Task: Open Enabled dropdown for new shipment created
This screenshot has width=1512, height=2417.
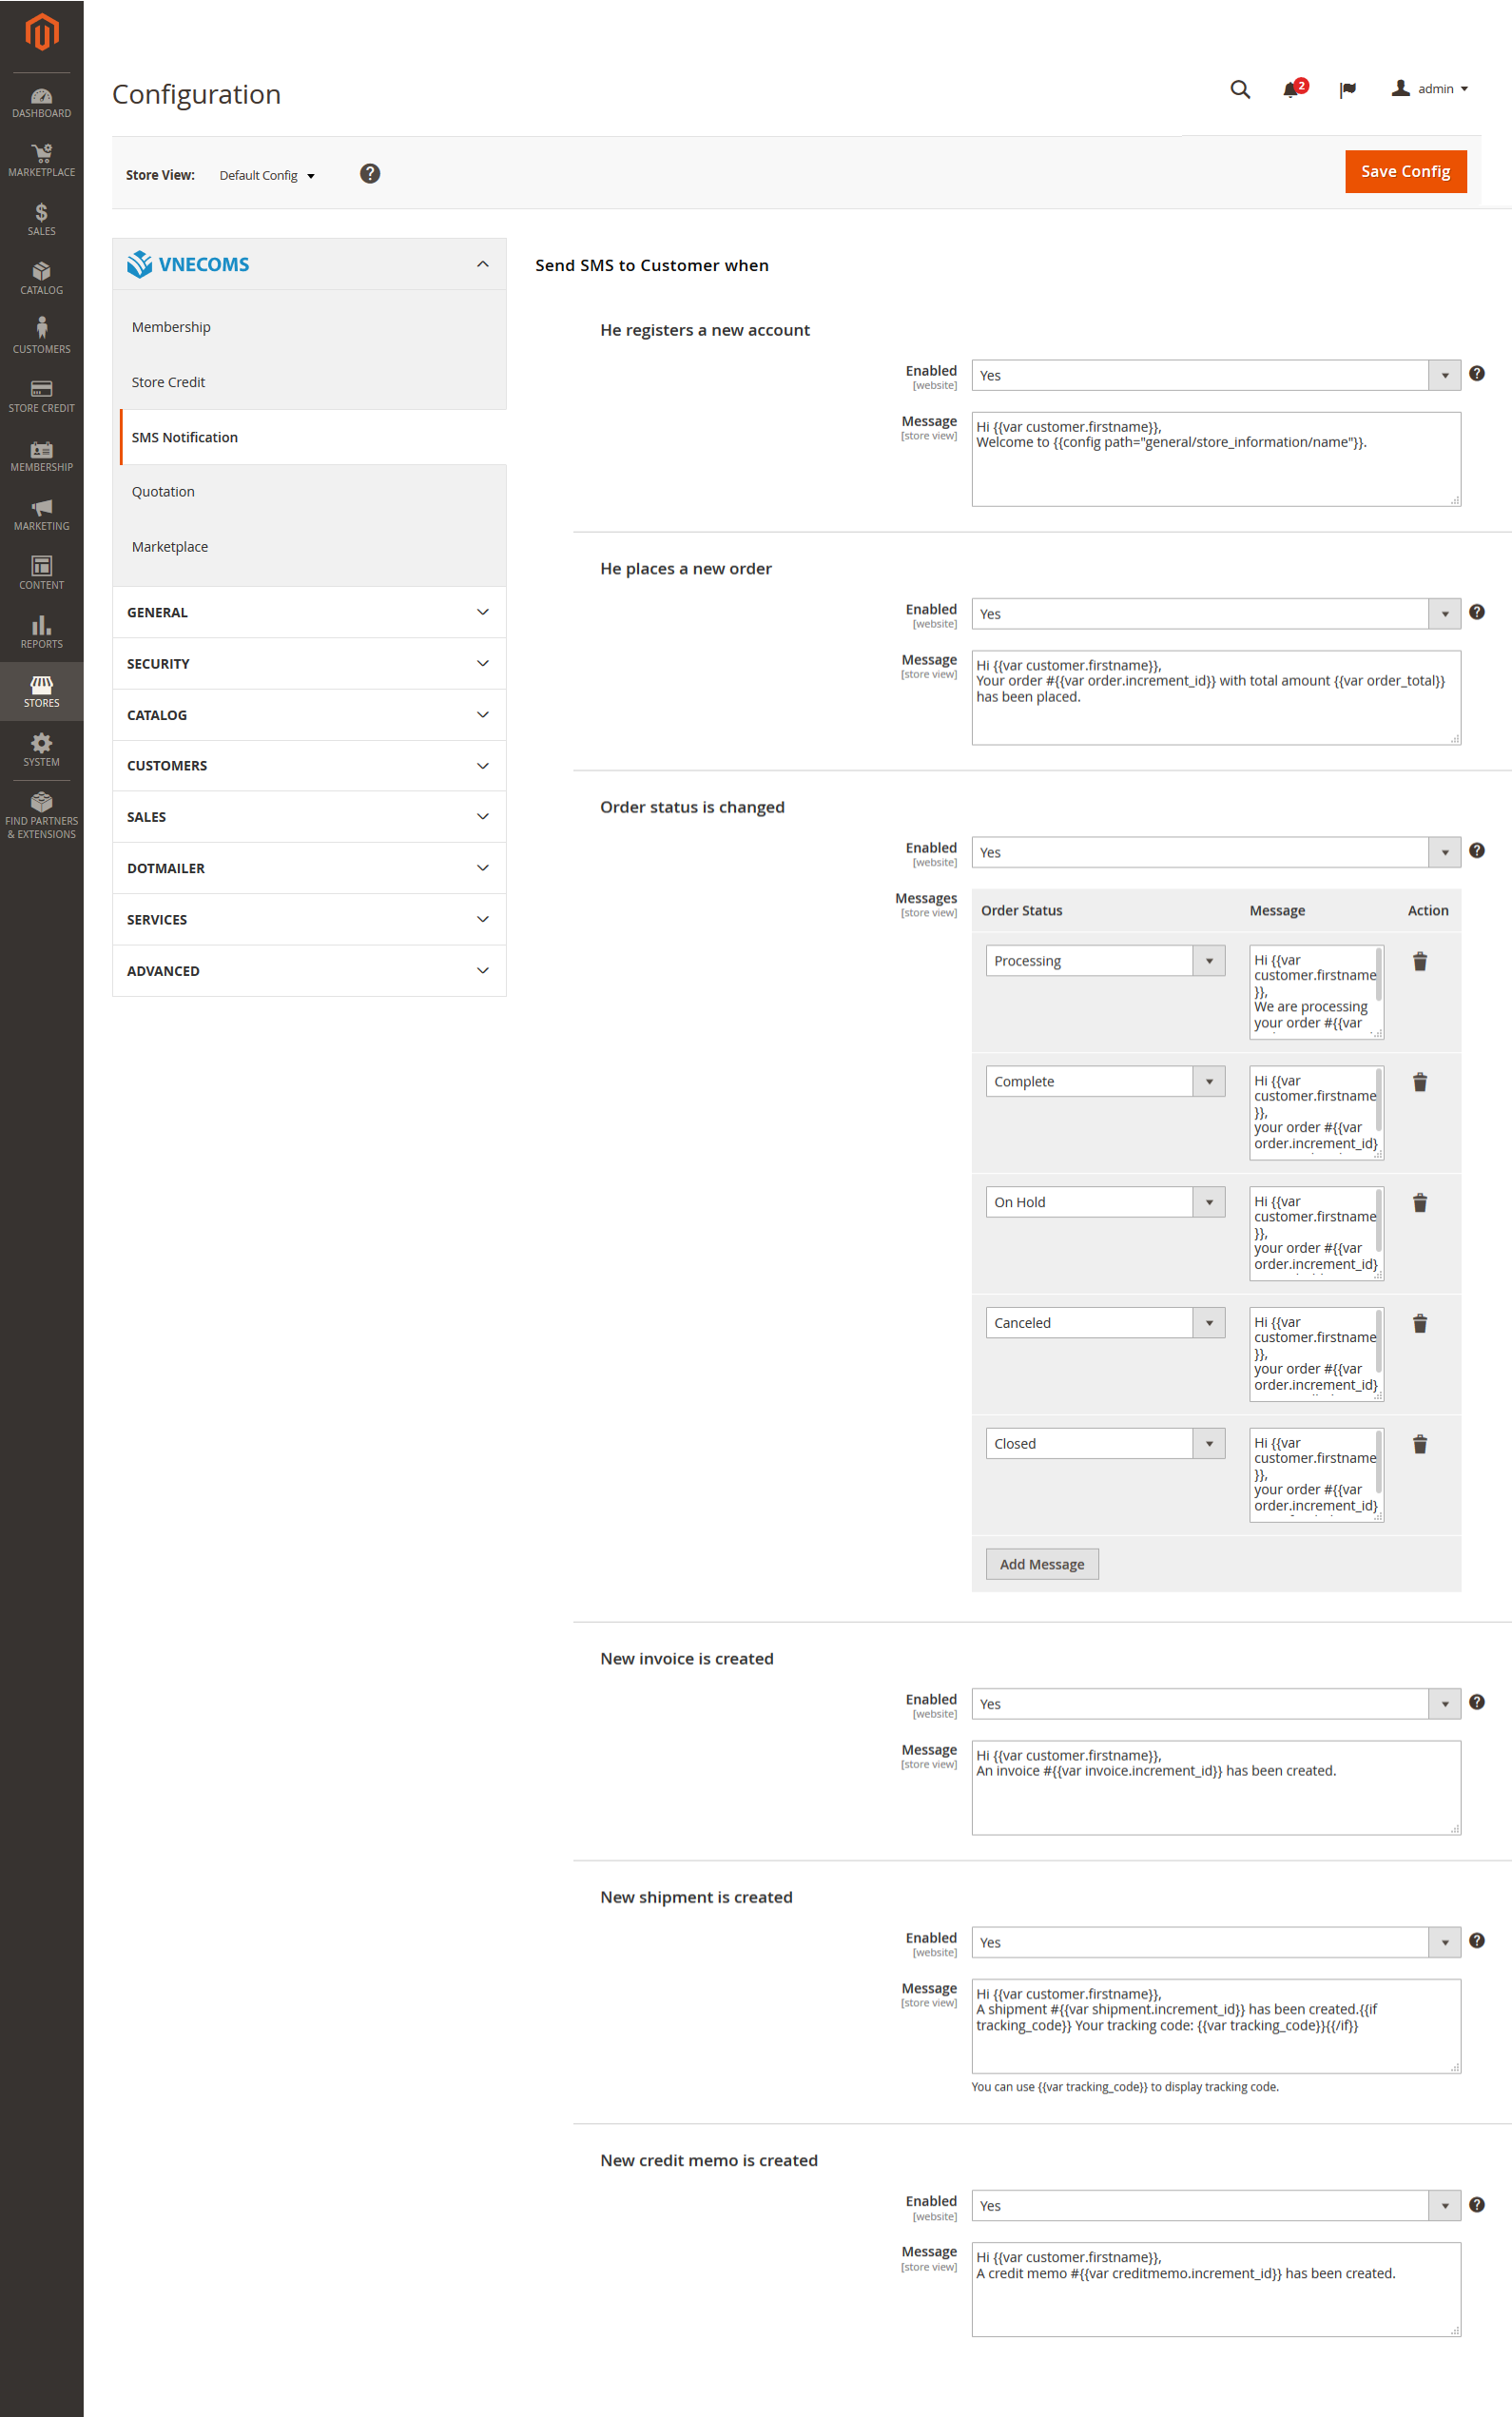Action: click(x=1215, y=1942)
